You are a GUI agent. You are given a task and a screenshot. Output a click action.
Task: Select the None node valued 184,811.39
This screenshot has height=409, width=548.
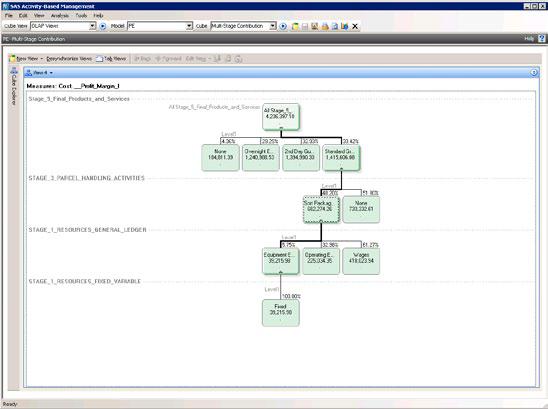pyautogui.click(x=221, y=158)
